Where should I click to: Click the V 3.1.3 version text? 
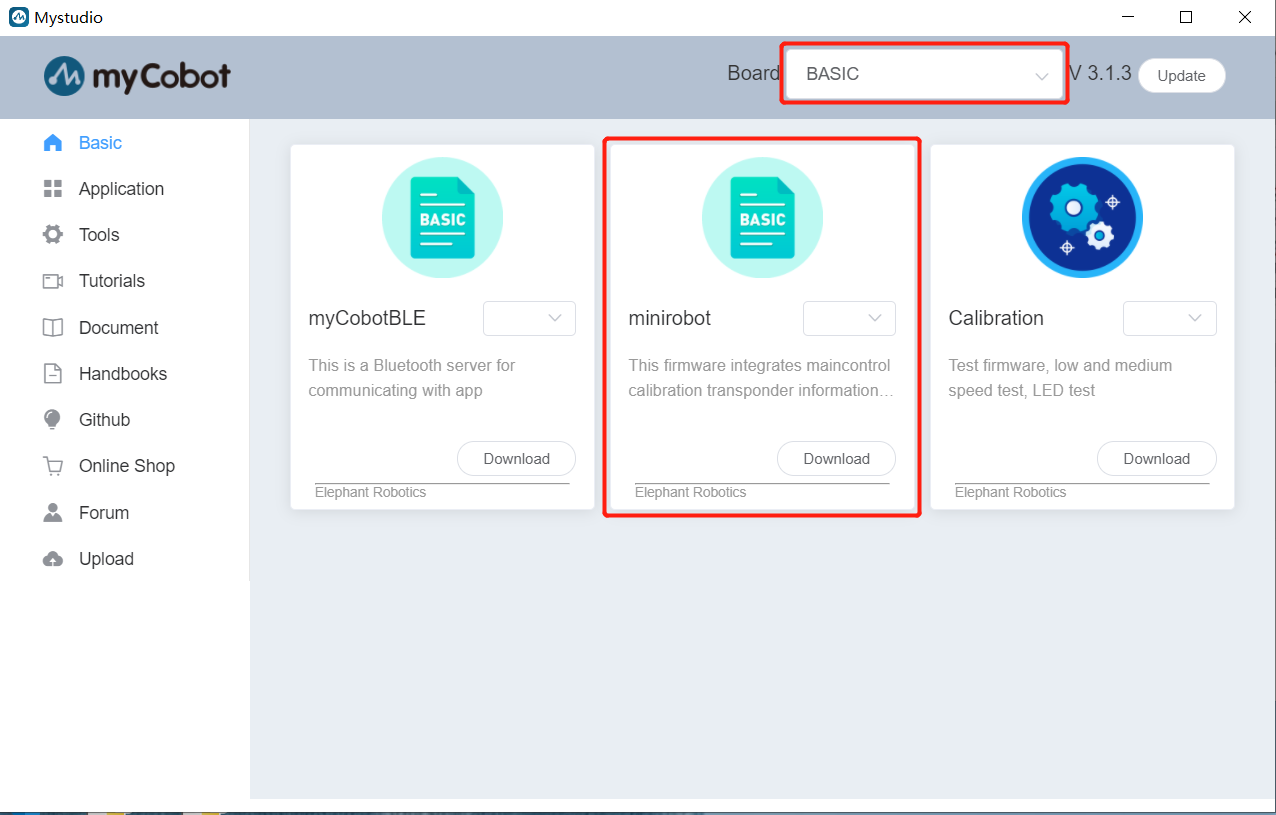click(1100, 73)
